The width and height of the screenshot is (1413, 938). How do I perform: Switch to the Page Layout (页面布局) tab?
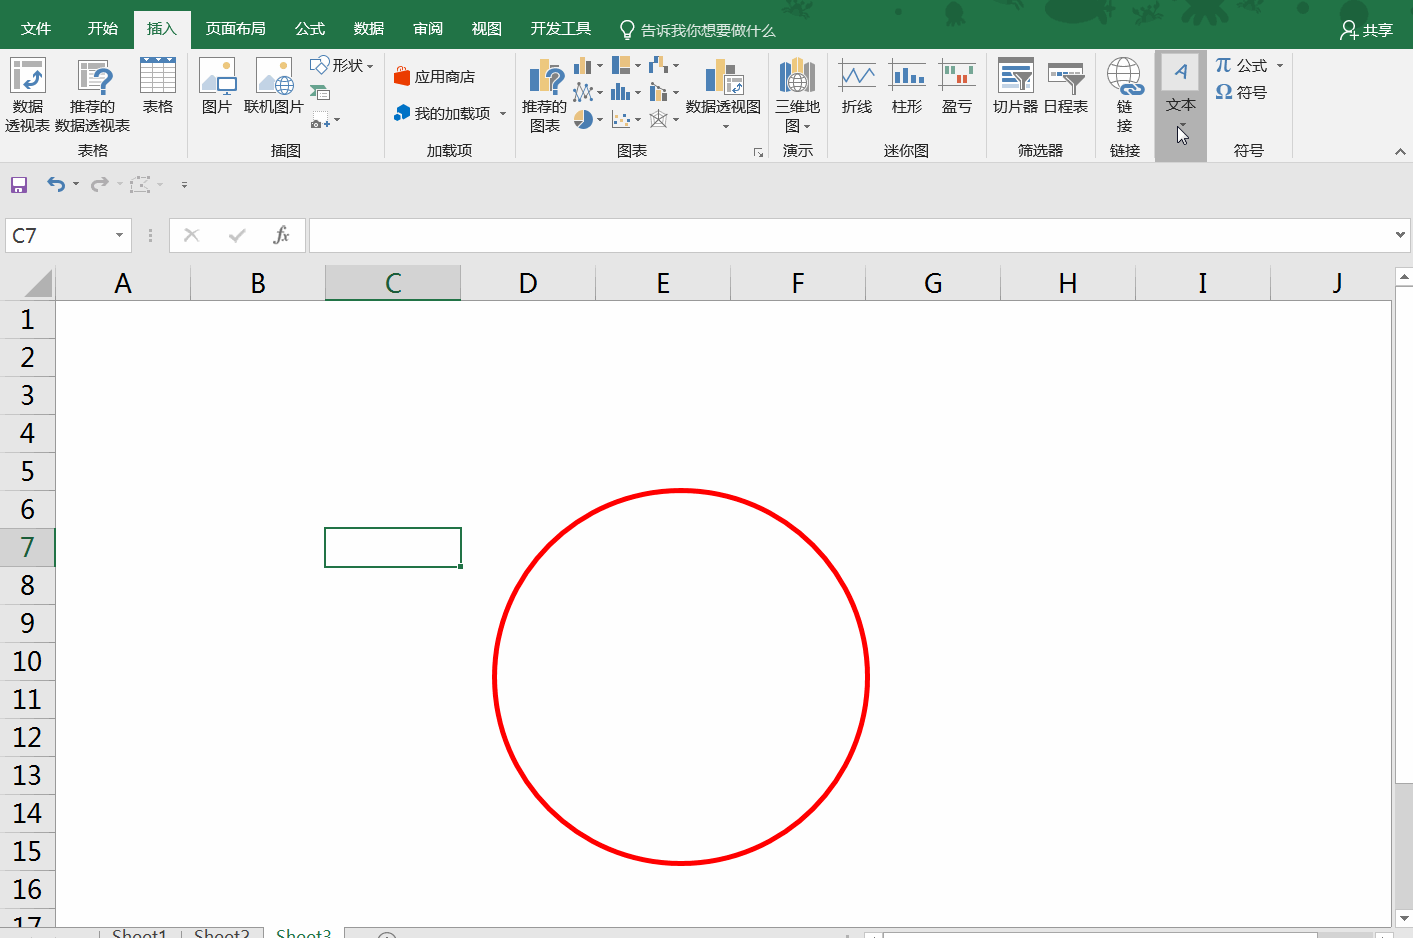click(236, 29)
